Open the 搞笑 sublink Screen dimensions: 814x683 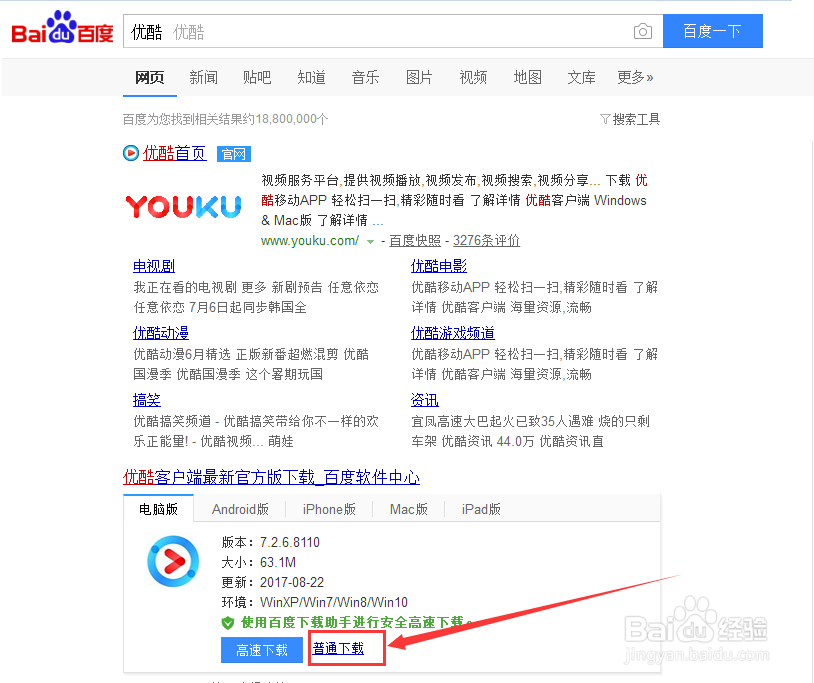(147, 400)
